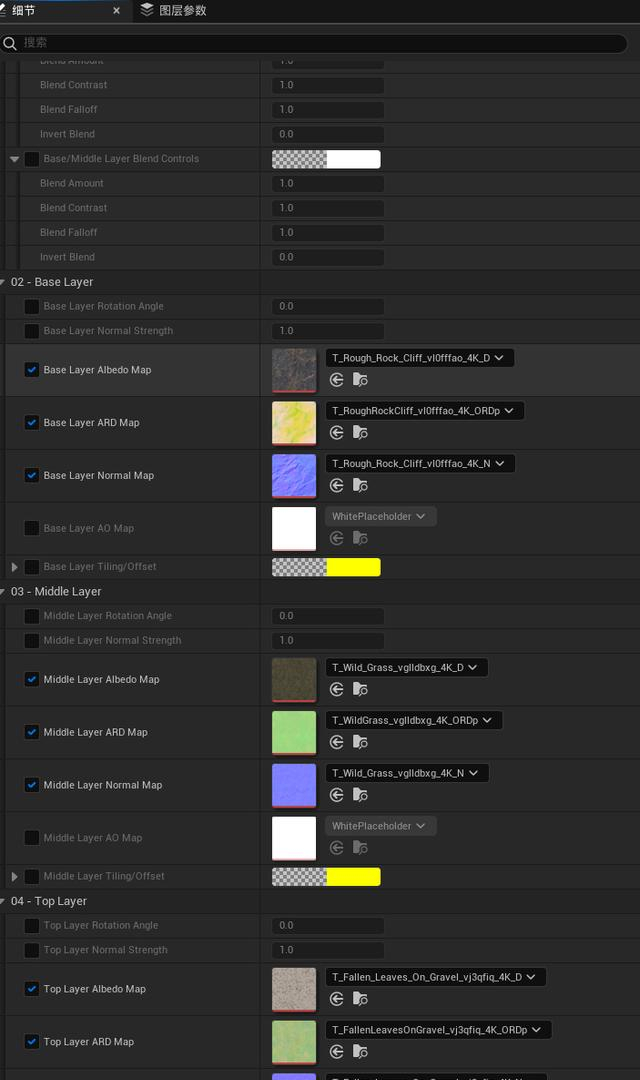Select Middle Layer ARD Map green thumbnail
Image resolution: width=640 pixels, height=1080 pixels.
[294, 733]
